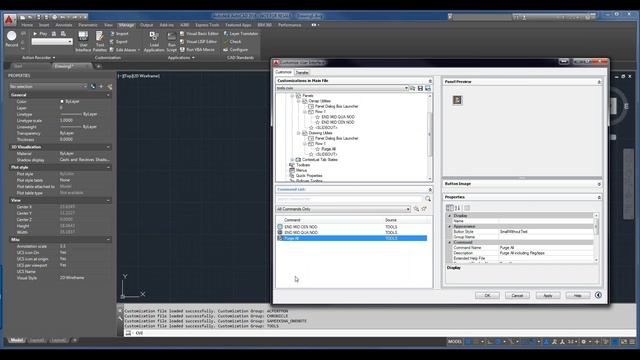Viewport: 640px width, 360px height.
Task: Open the Express Tools ribbon tab
Action: tap(207, 25)
